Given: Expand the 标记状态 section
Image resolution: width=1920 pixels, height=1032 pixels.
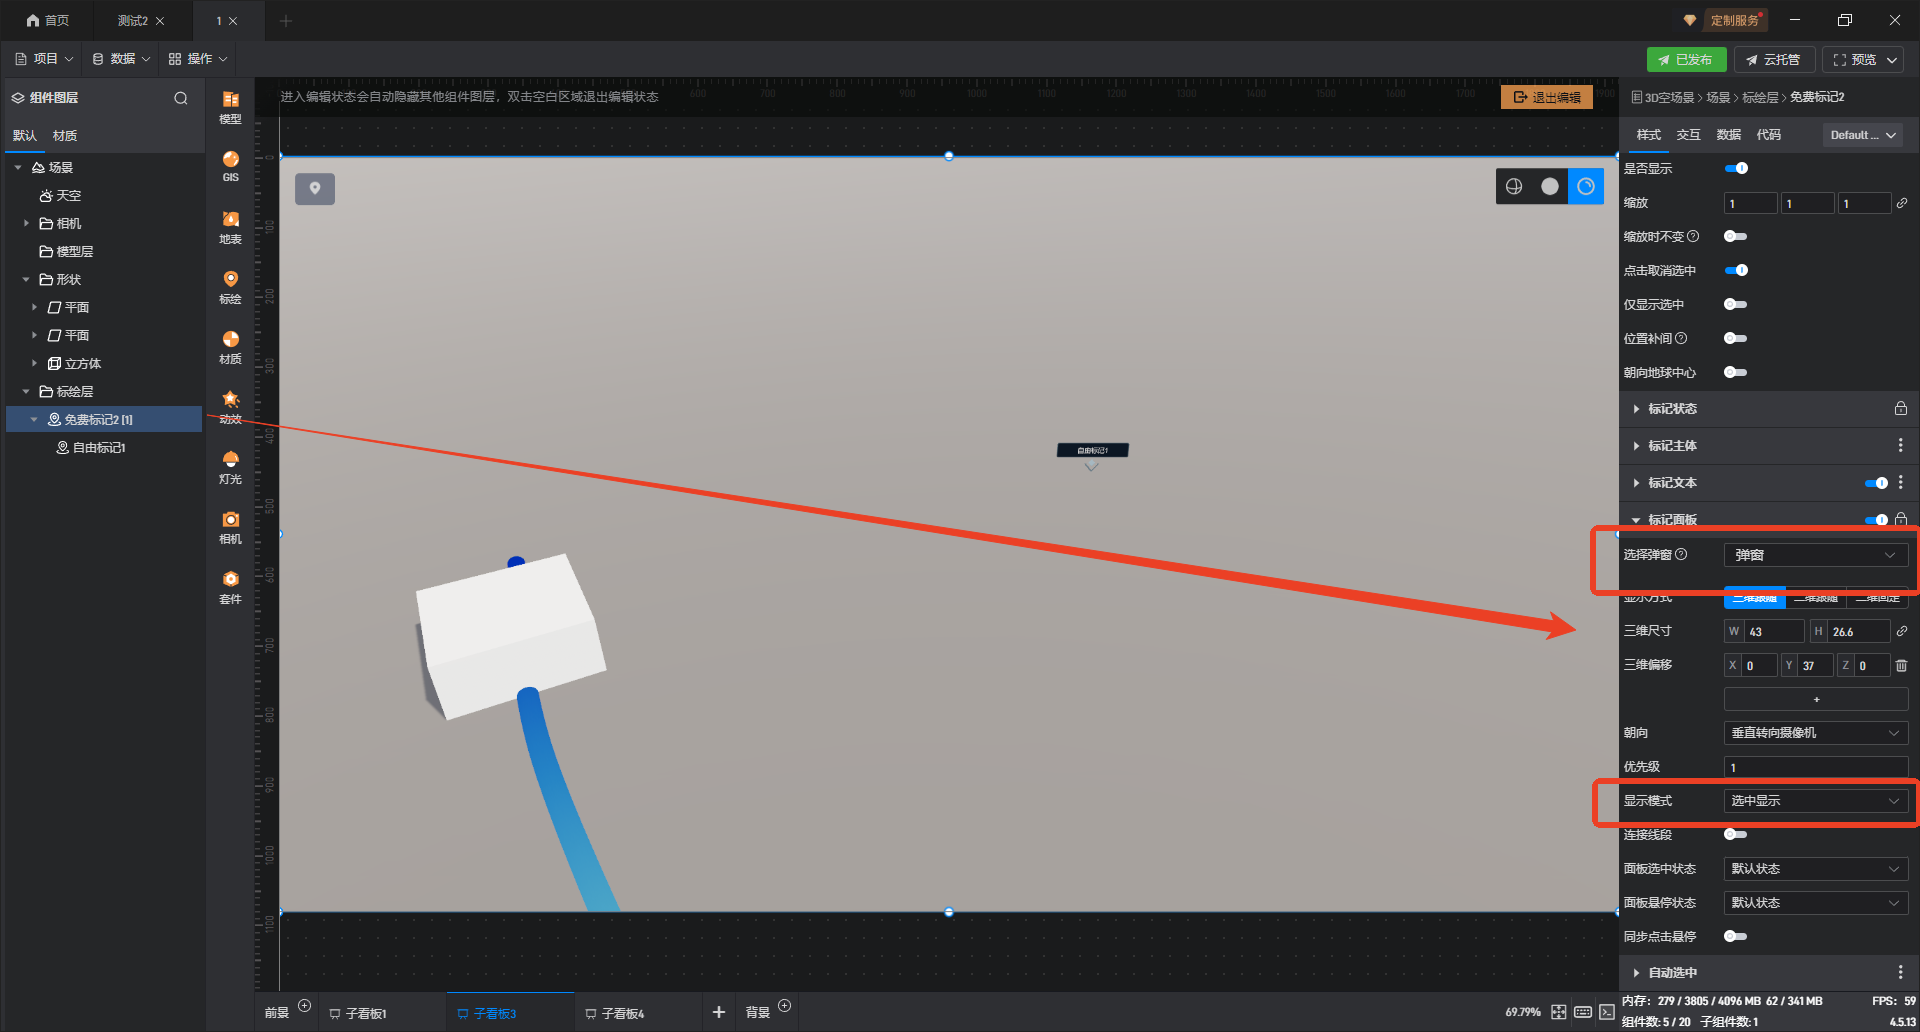Looking at the screenshot, I should (1672, 409).
